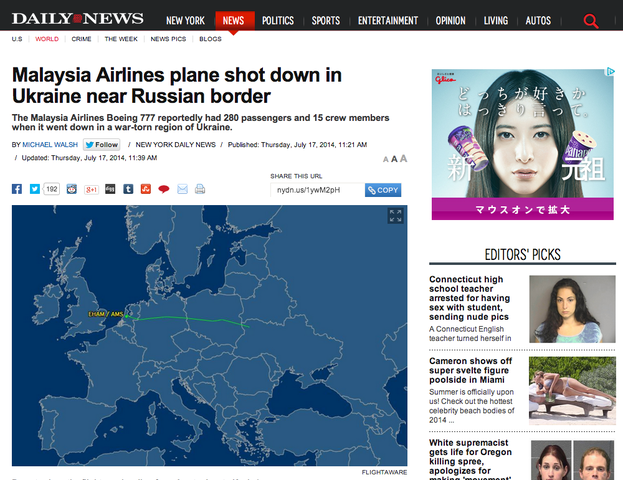623x480 pixels.
Task: Open the Entertainment section
Action: pos(388,21)
